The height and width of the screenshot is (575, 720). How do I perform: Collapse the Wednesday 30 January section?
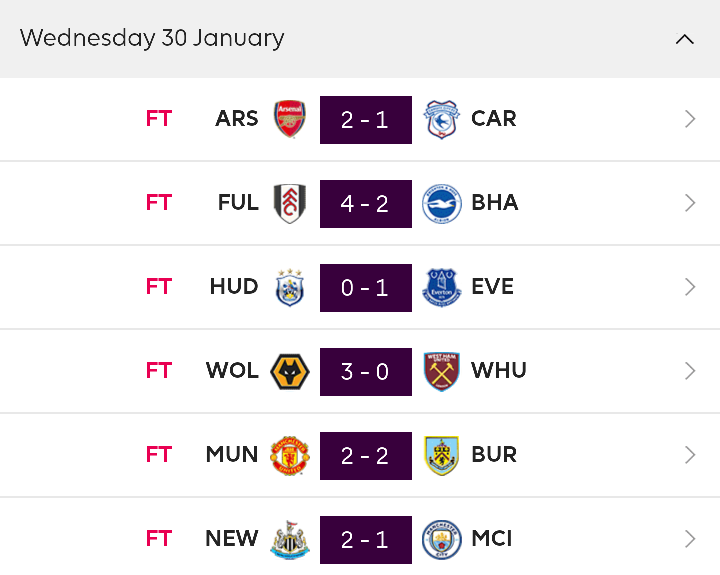[x=685, y=39]
